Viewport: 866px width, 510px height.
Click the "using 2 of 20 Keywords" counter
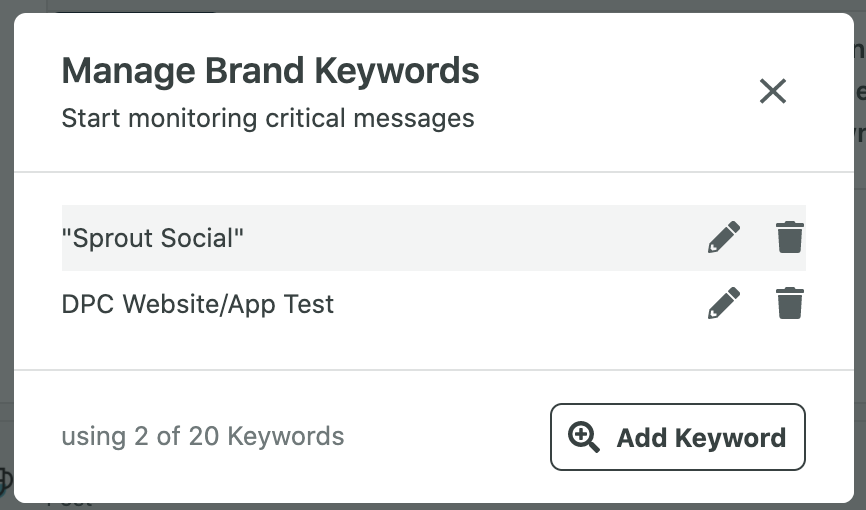coord(203,437)
